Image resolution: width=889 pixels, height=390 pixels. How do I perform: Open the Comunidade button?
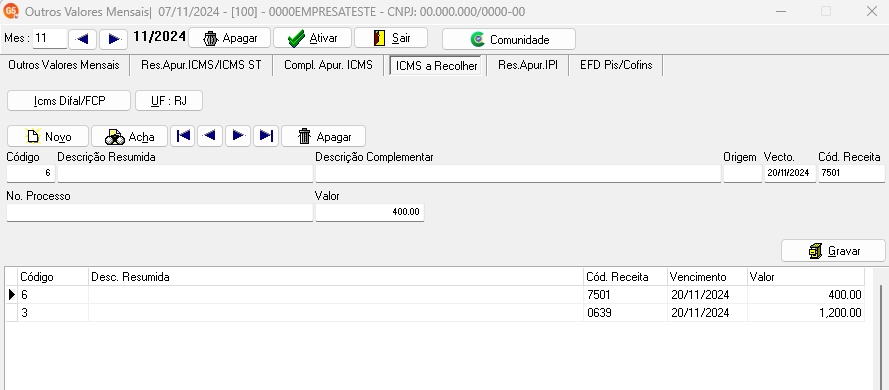pos(509,39)
